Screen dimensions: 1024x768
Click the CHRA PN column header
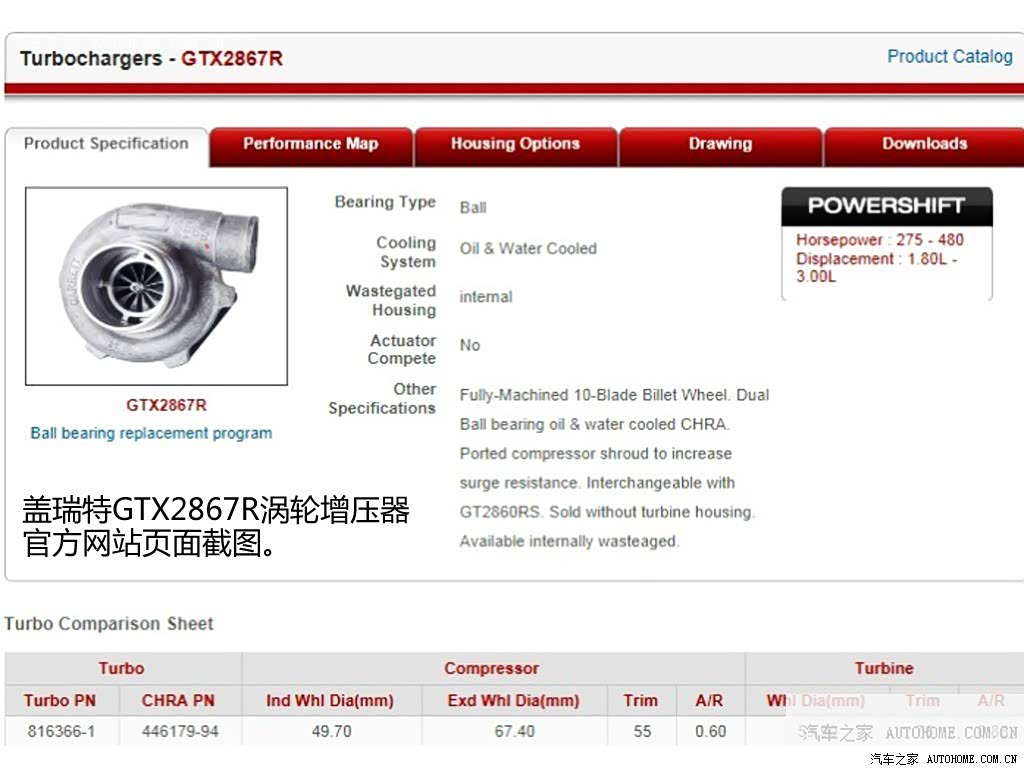(178, 701)
